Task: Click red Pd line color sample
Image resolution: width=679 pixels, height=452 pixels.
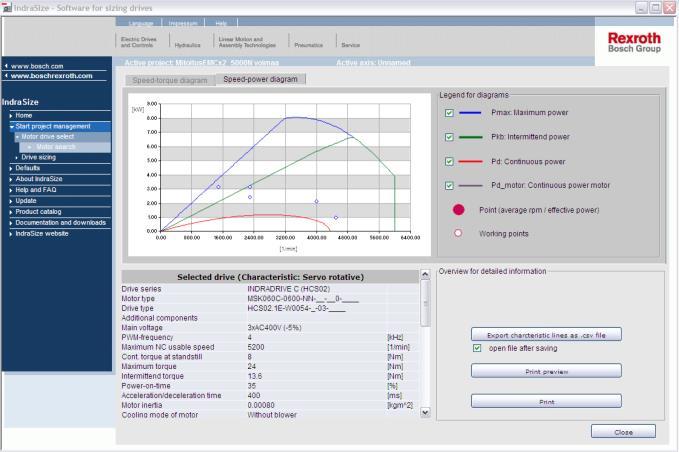Action: pyautogui.click(x=470, y=161)
